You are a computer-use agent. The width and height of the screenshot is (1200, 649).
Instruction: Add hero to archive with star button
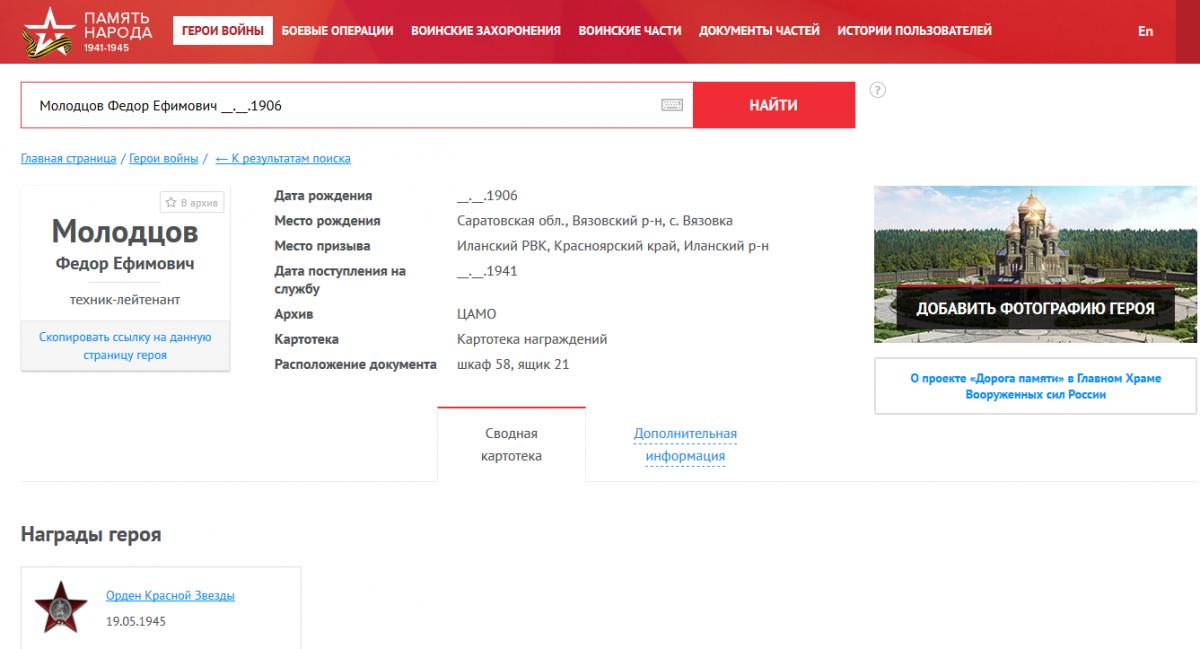coord(192,203)
